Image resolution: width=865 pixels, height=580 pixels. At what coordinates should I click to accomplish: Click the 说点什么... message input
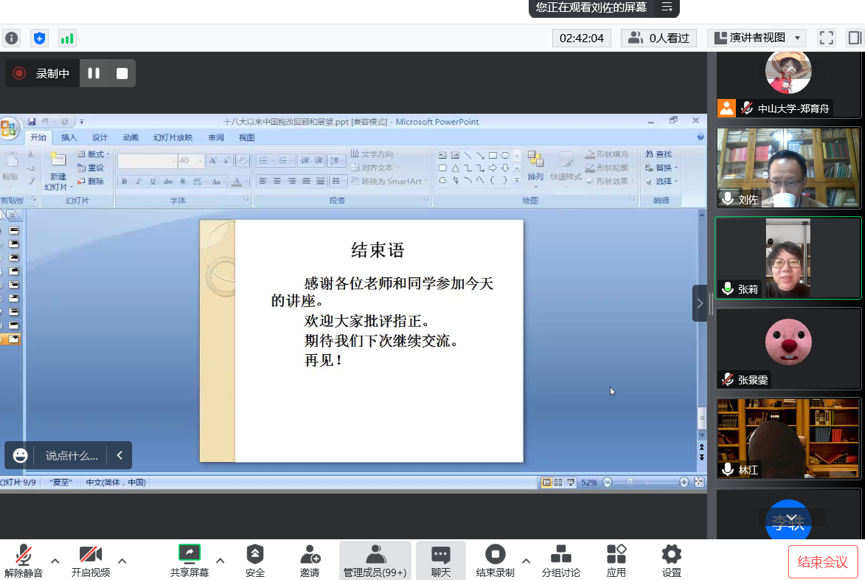[x=72, y=456]
